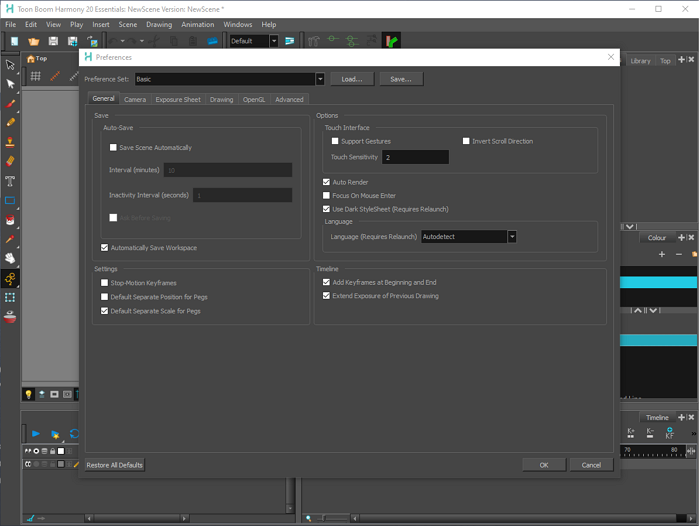
Task: Enable Save Scene Automatically checkbox
Action: 113,147
